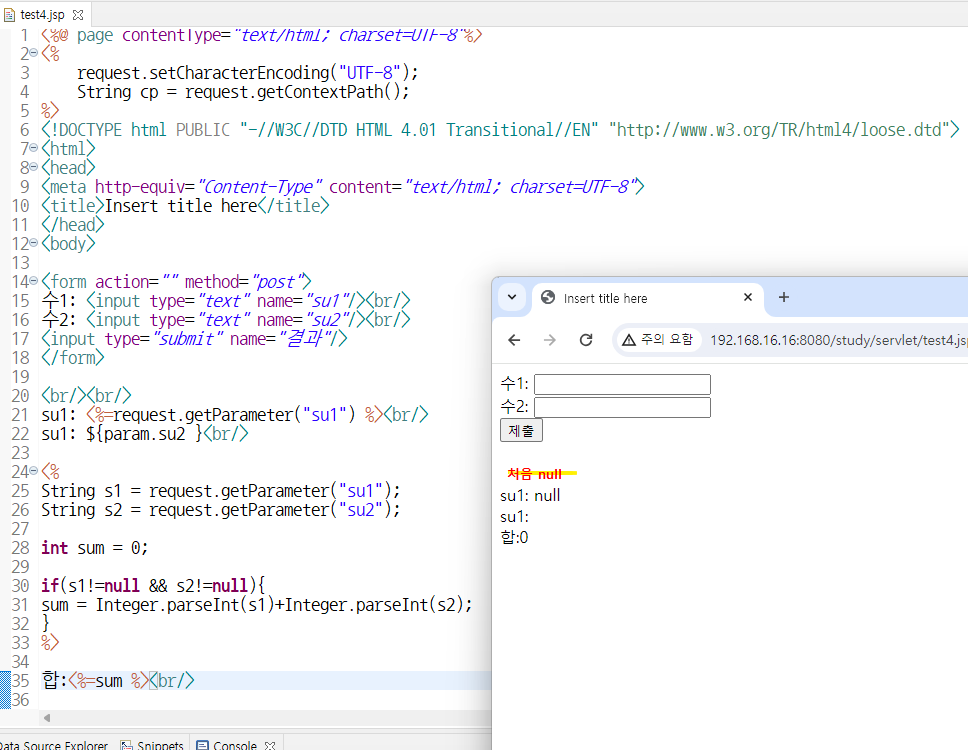Switch to the Snippets tab
This screenshot has width=968, height=750.
[x=152, y=744]
